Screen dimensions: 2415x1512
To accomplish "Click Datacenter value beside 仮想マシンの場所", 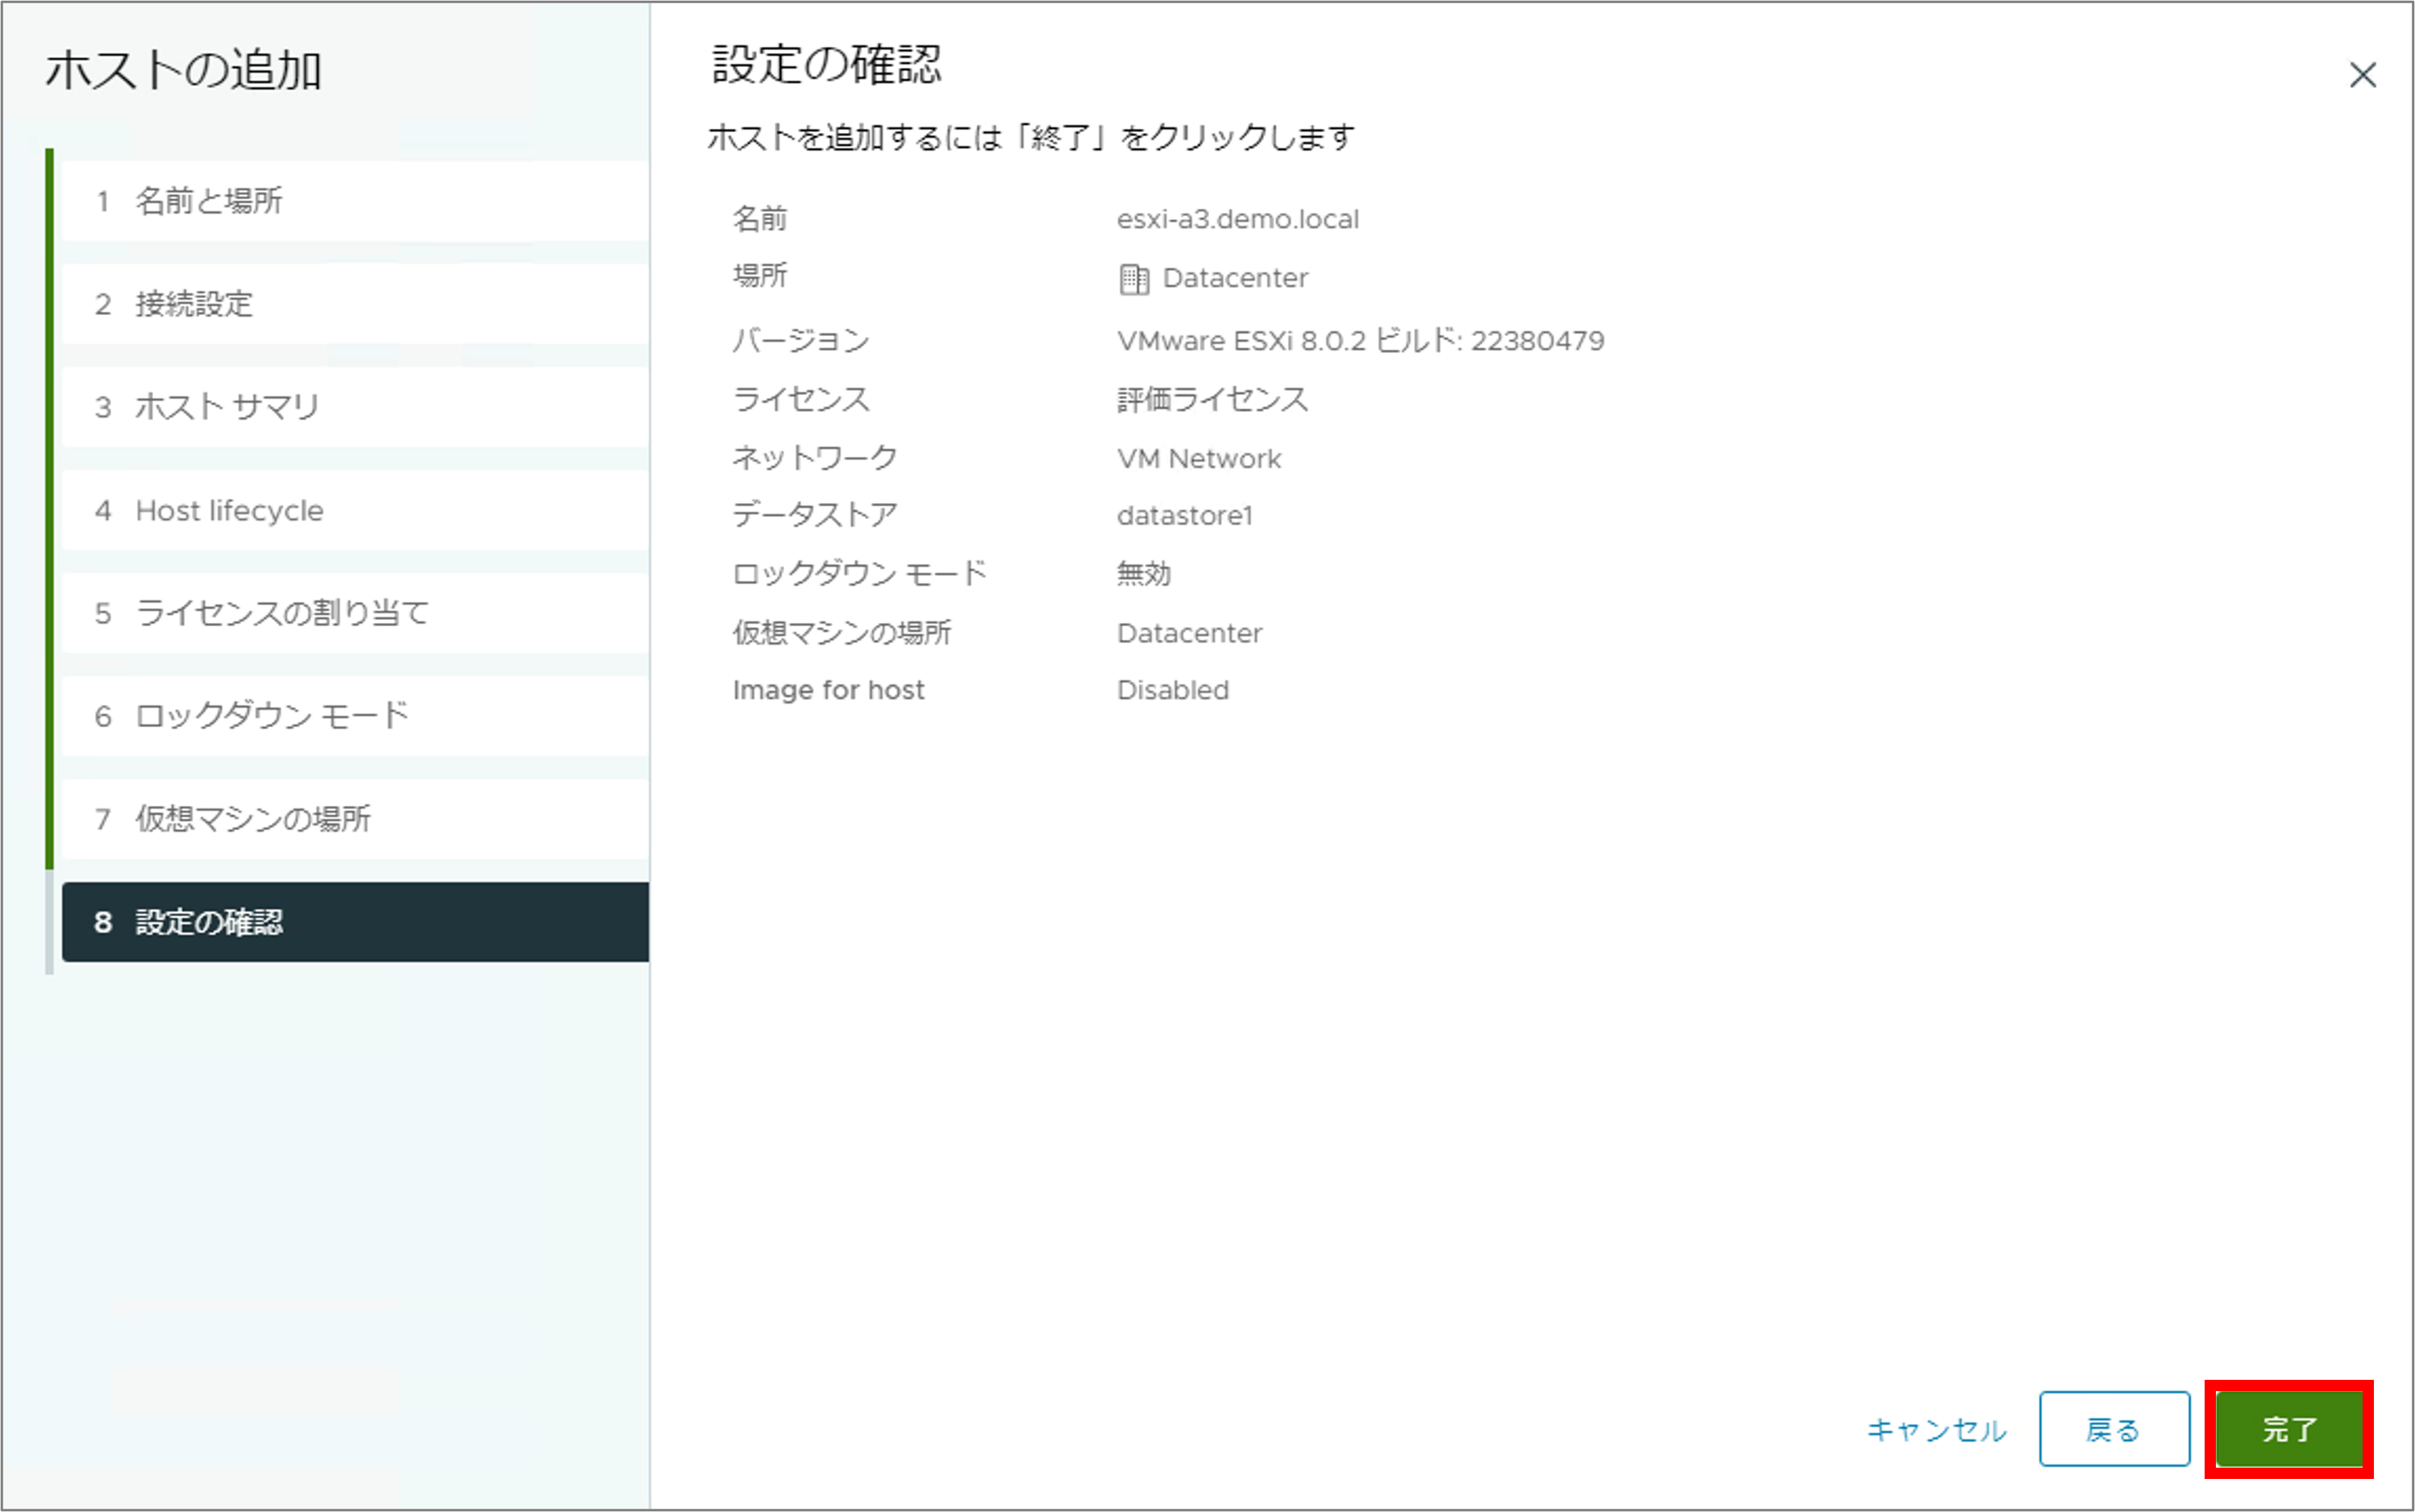I will pos(1189,633).
